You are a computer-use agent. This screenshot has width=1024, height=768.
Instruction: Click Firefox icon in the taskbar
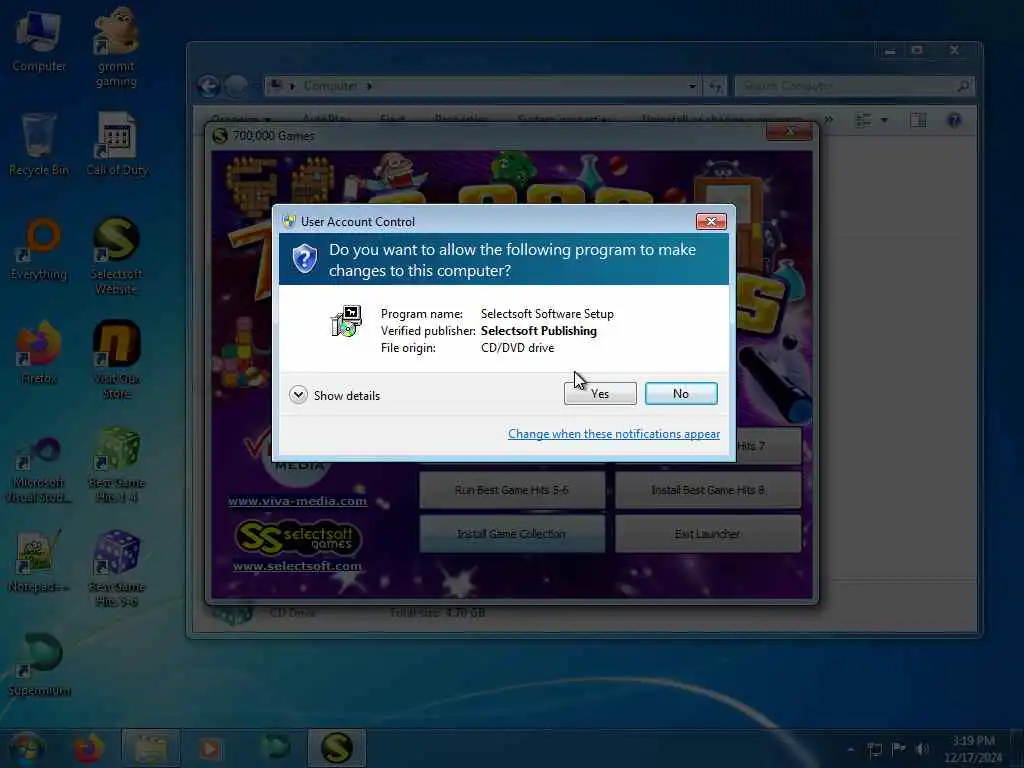(x=89, y=748)
